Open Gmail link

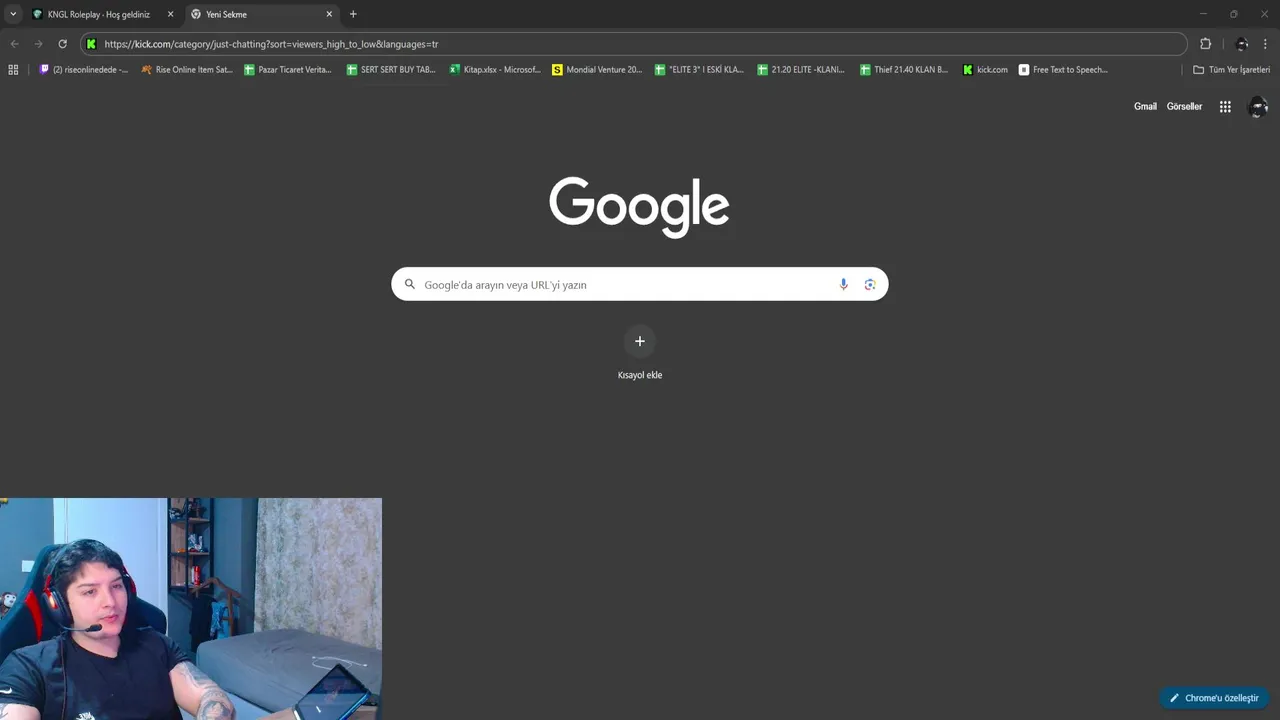tap(1145, 106)
